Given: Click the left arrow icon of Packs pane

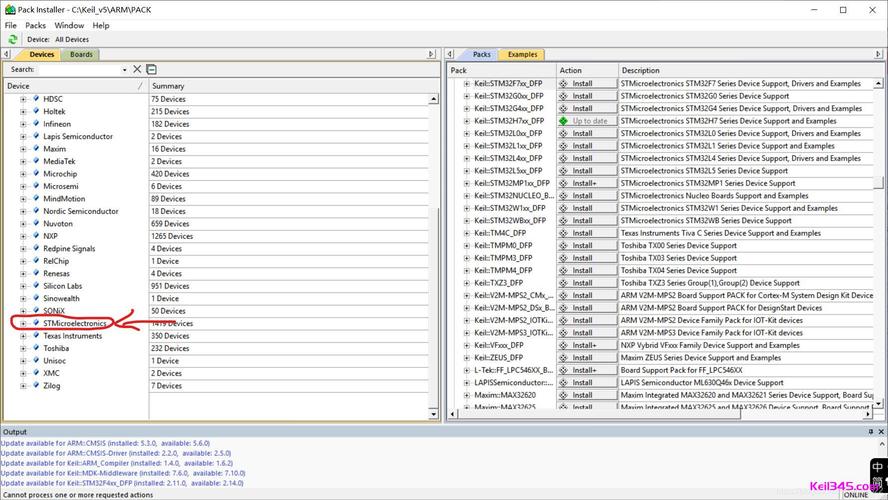Looking at the screenshot, I should tap(450, 54).
